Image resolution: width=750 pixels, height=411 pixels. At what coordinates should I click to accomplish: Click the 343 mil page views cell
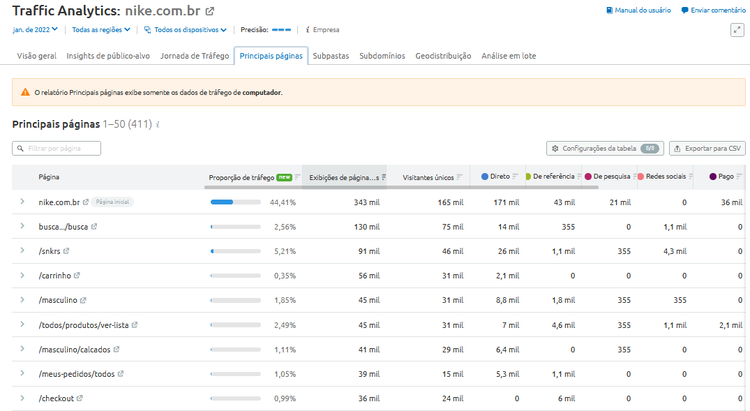tap(367, 202)
